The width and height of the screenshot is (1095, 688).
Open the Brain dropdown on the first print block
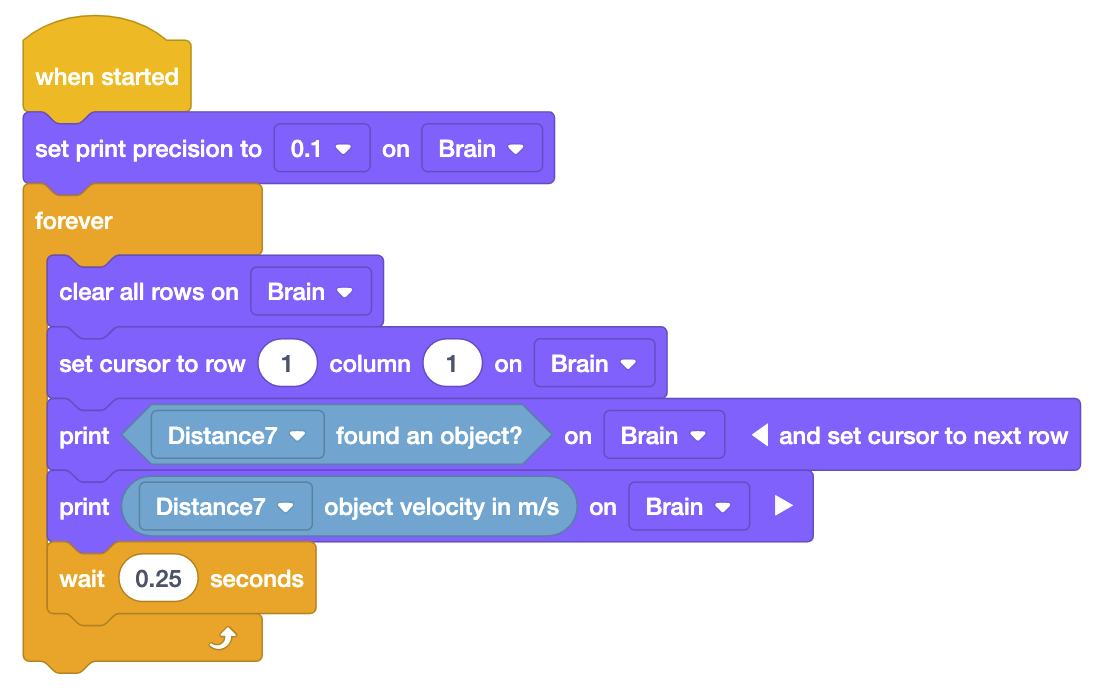(664, 434)
